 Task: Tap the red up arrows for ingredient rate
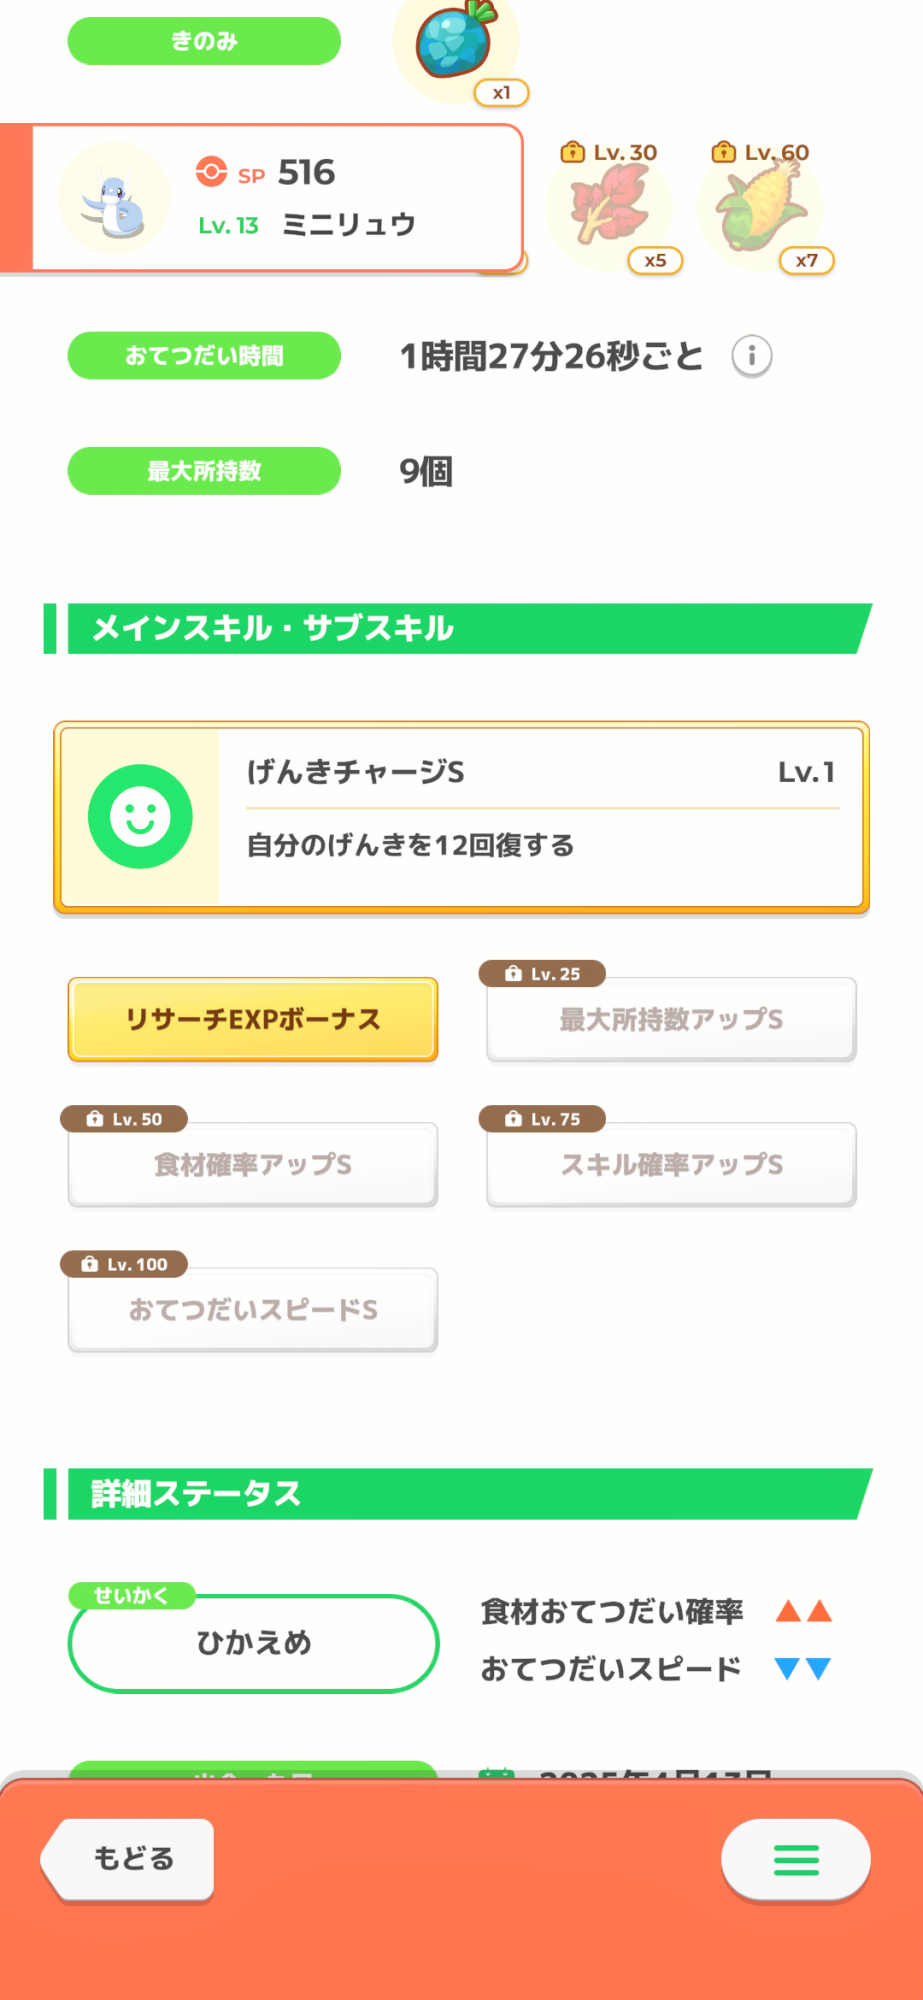(x=804, y=1611)
